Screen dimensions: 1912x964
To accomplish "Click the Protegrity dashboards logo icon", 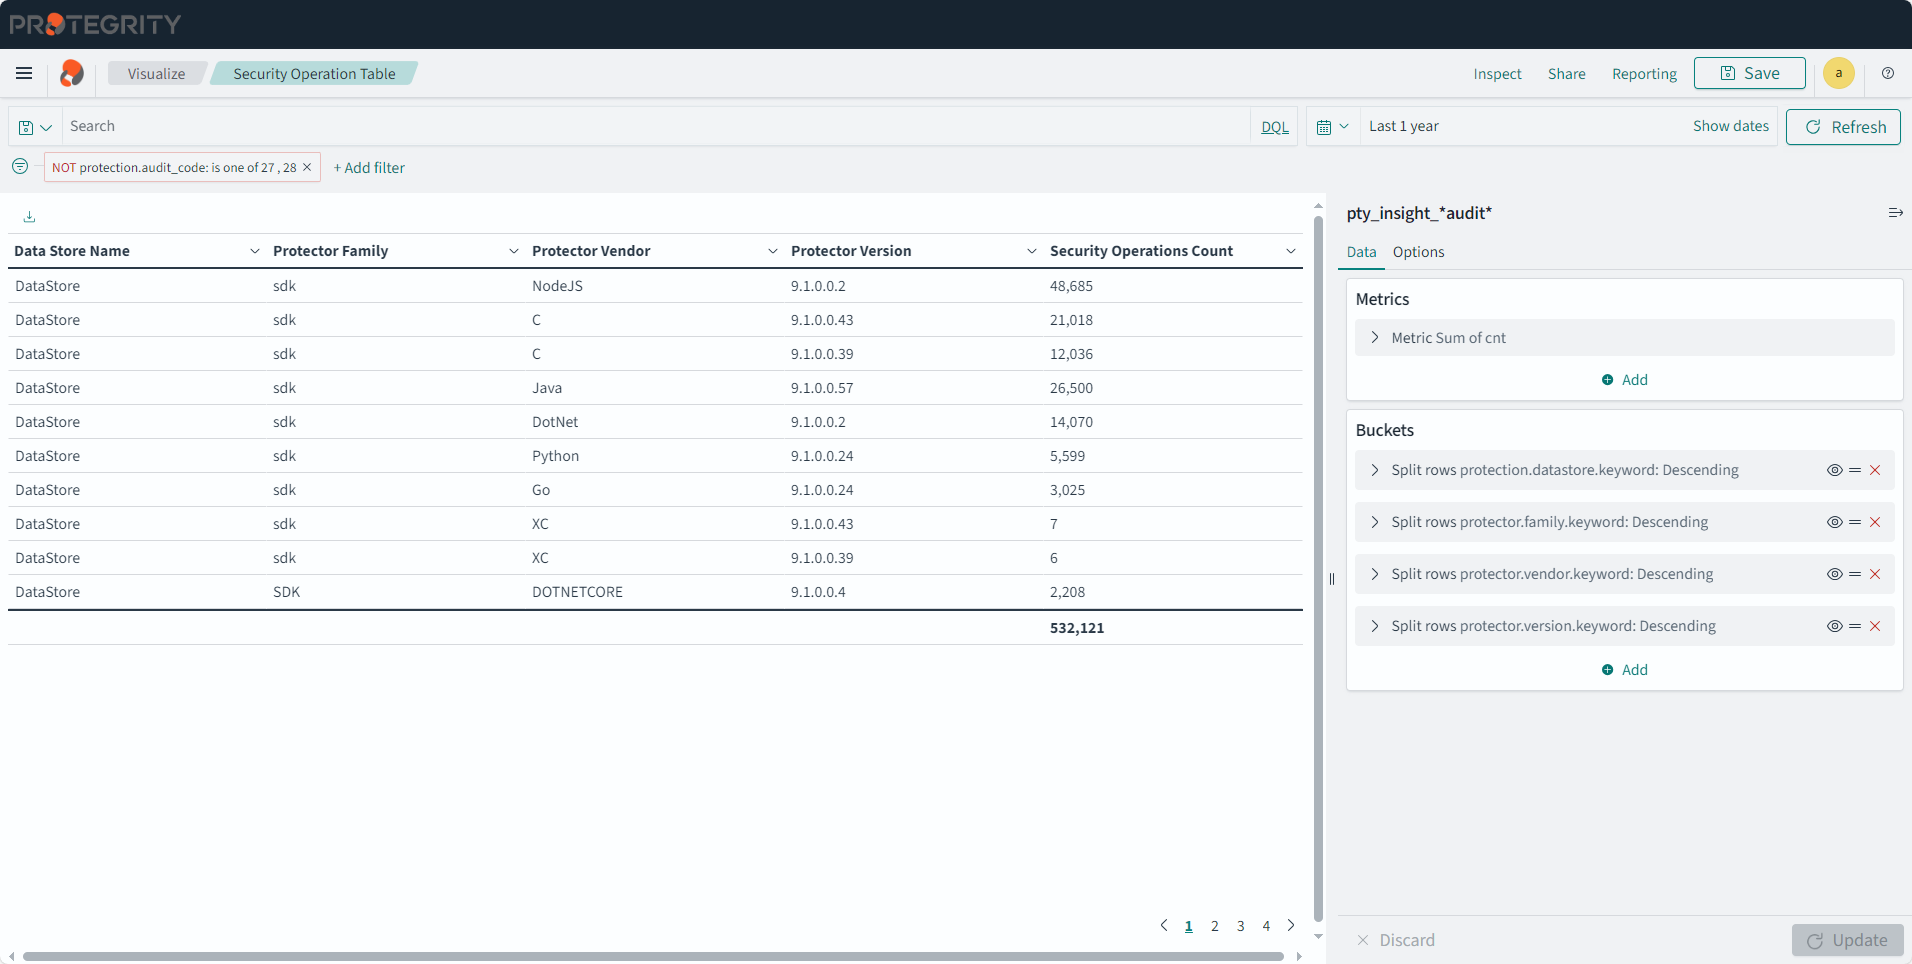I will (72, 73).
